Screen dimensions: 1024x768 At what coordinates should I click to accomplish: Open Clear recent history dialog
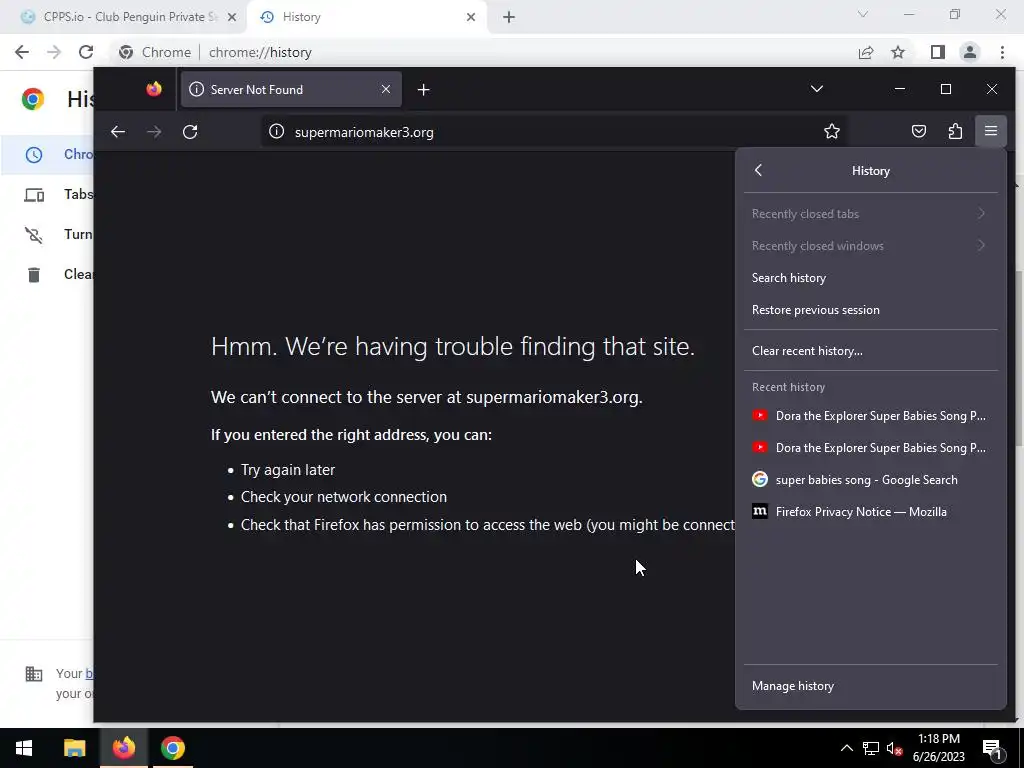tap(871, 351)
